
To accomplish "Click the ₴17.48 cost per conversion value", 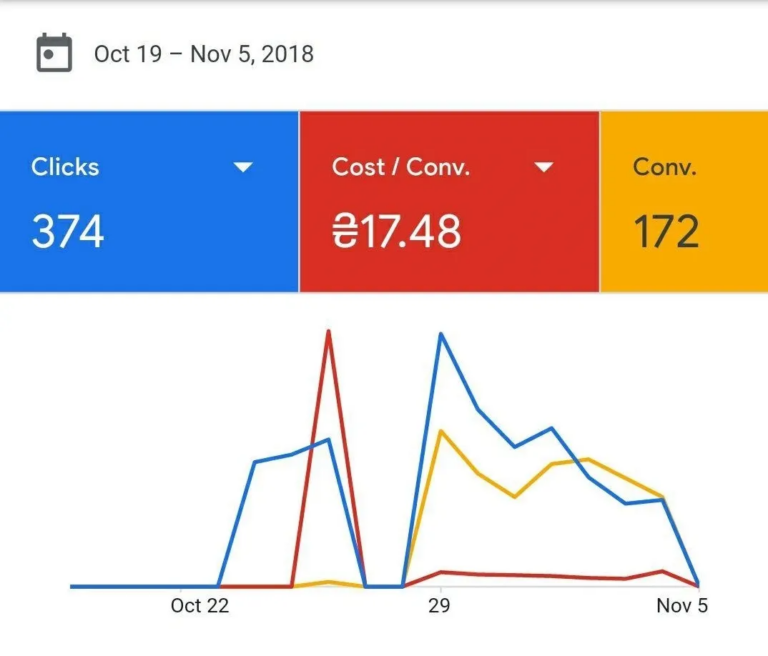I will pyautogui.click(x=396, y=231).
